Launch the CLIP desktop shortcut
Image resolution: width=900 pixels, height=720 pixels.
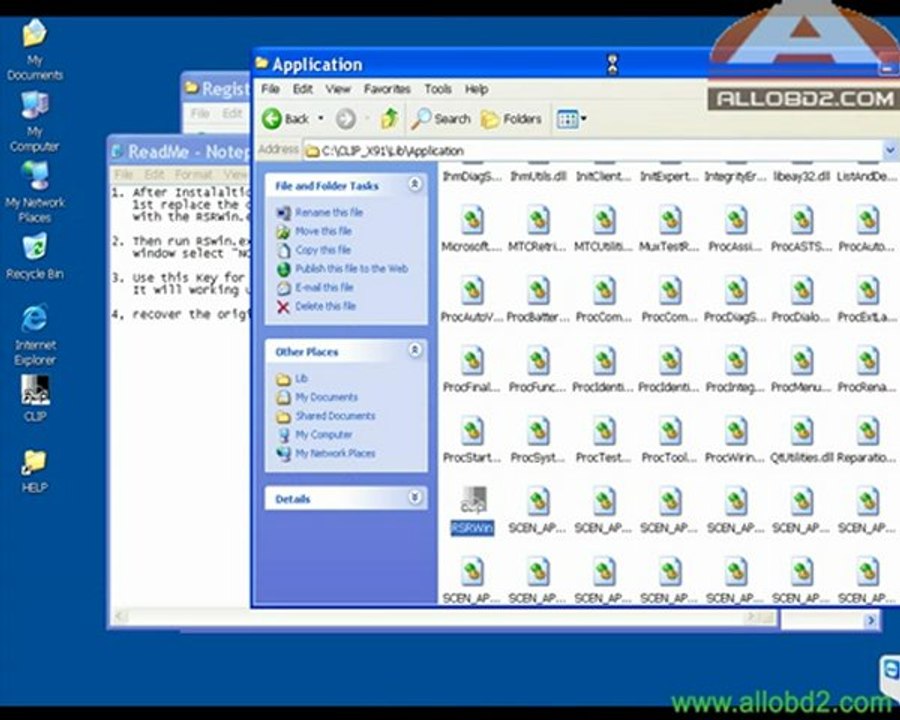[34, 398]
